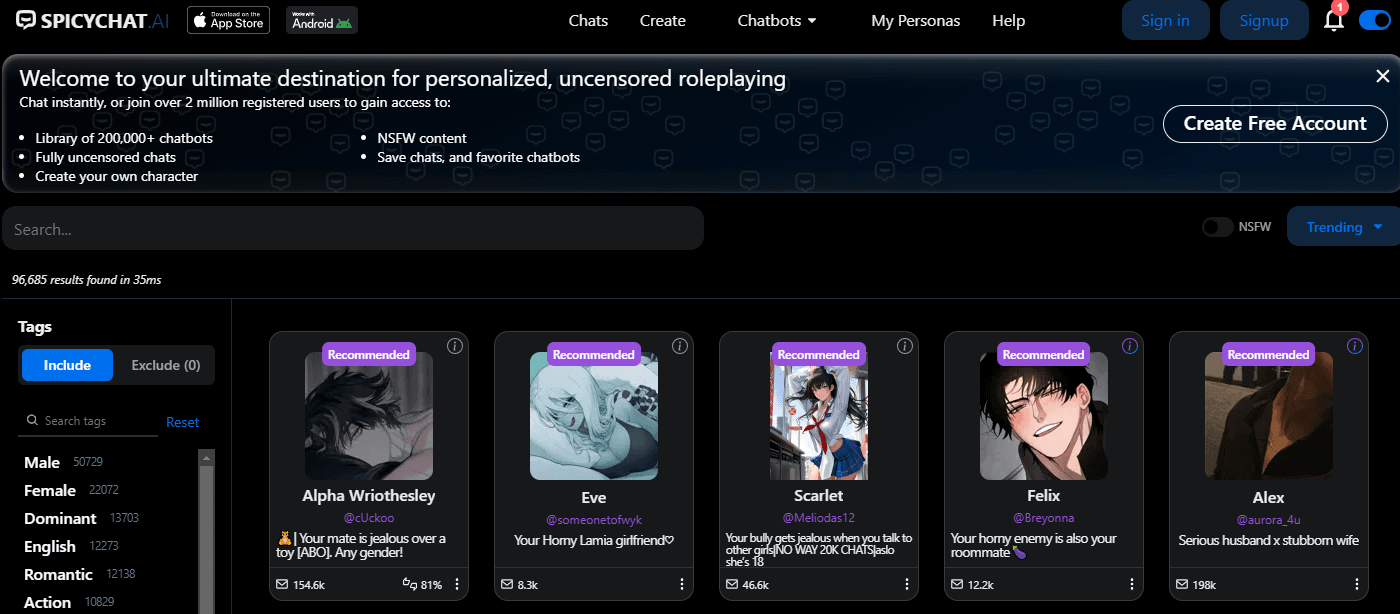The height and width of the screenshot is (614, 1400).
Task: Click the App Store download badge
Action: click(228, 20)
